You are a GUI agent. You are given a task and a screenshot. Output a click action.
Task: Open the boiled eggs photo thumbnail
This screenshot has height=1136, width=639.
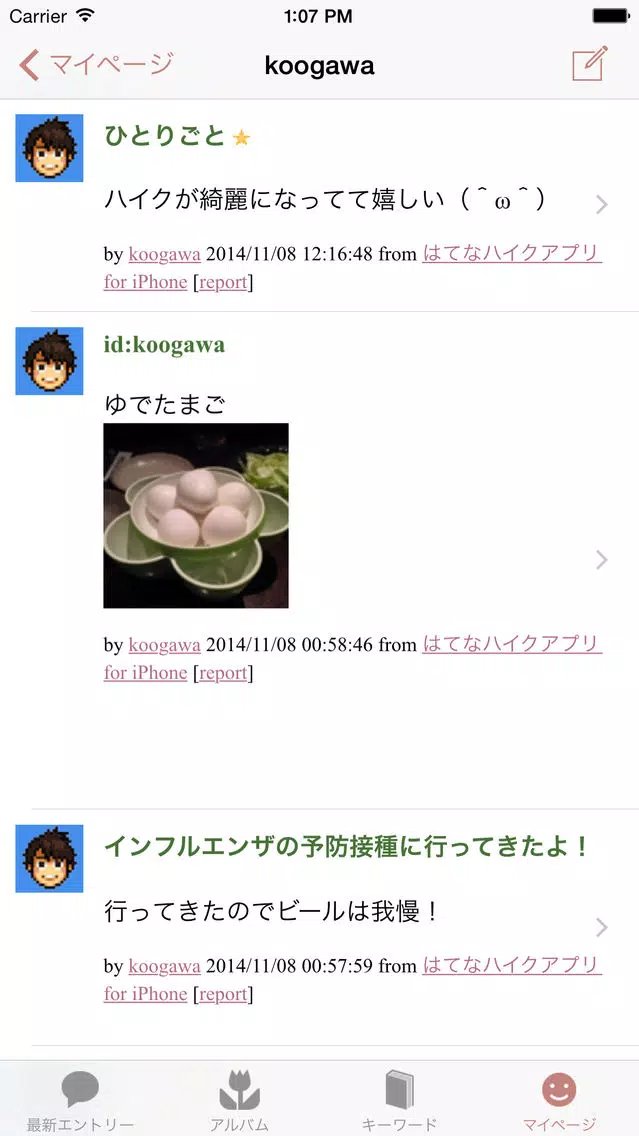[196, 516]
